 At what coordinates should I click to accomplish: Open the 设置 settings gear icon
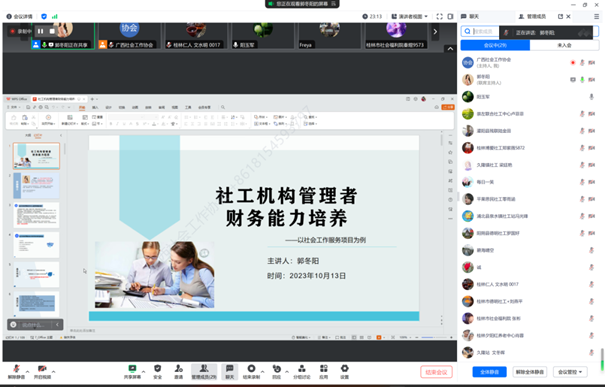pyautogui.click(x=345, y=372)
